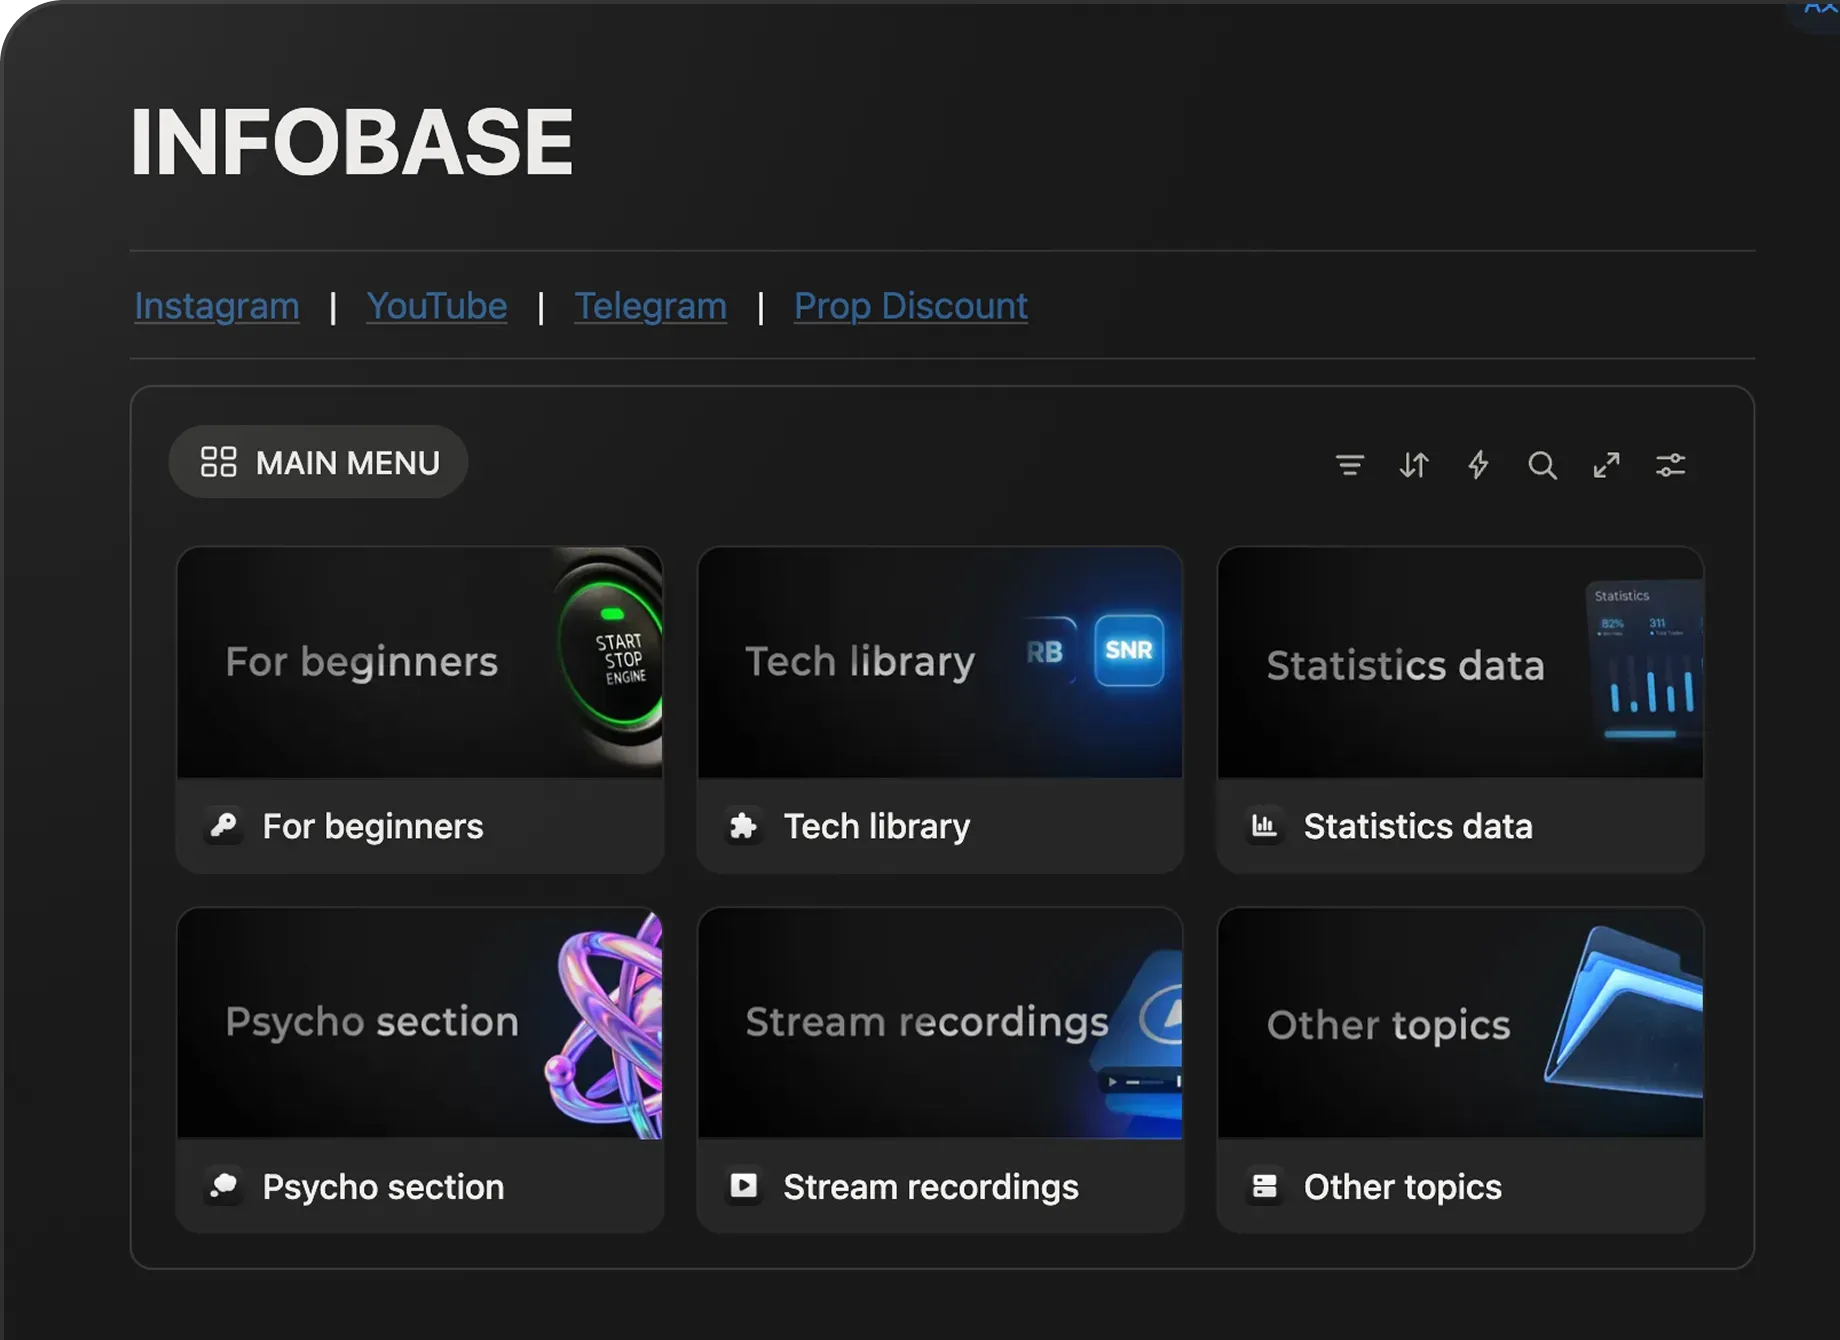Click the grid icon inside MAIN MENU button

[219, 461]
